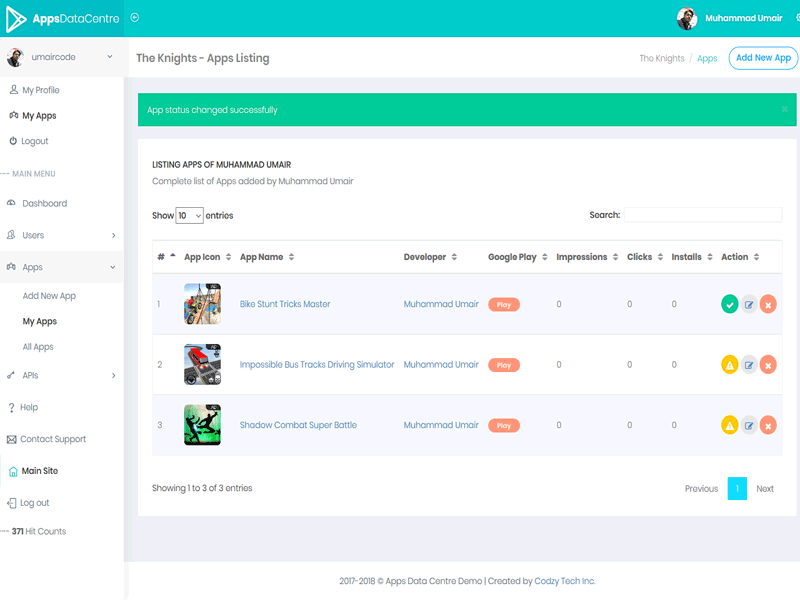Select All Apps in the Apps submenu
800x600 pixels.
[38, 347]
